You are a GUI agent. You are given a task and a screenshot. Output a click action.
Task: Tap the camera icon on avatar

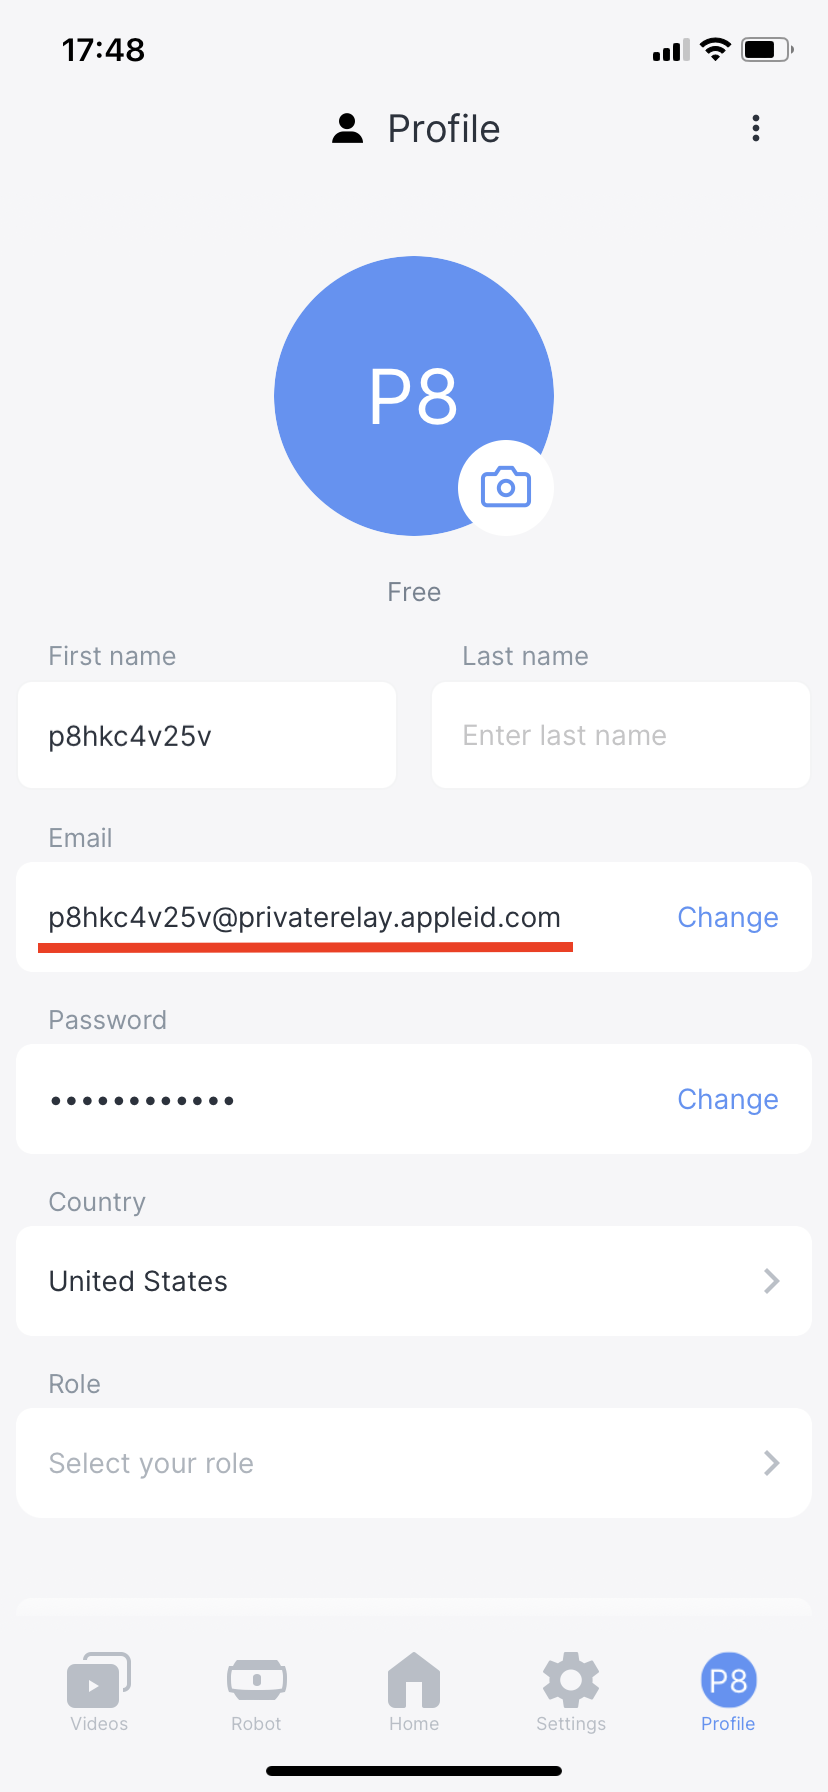[x=506, y=488]
